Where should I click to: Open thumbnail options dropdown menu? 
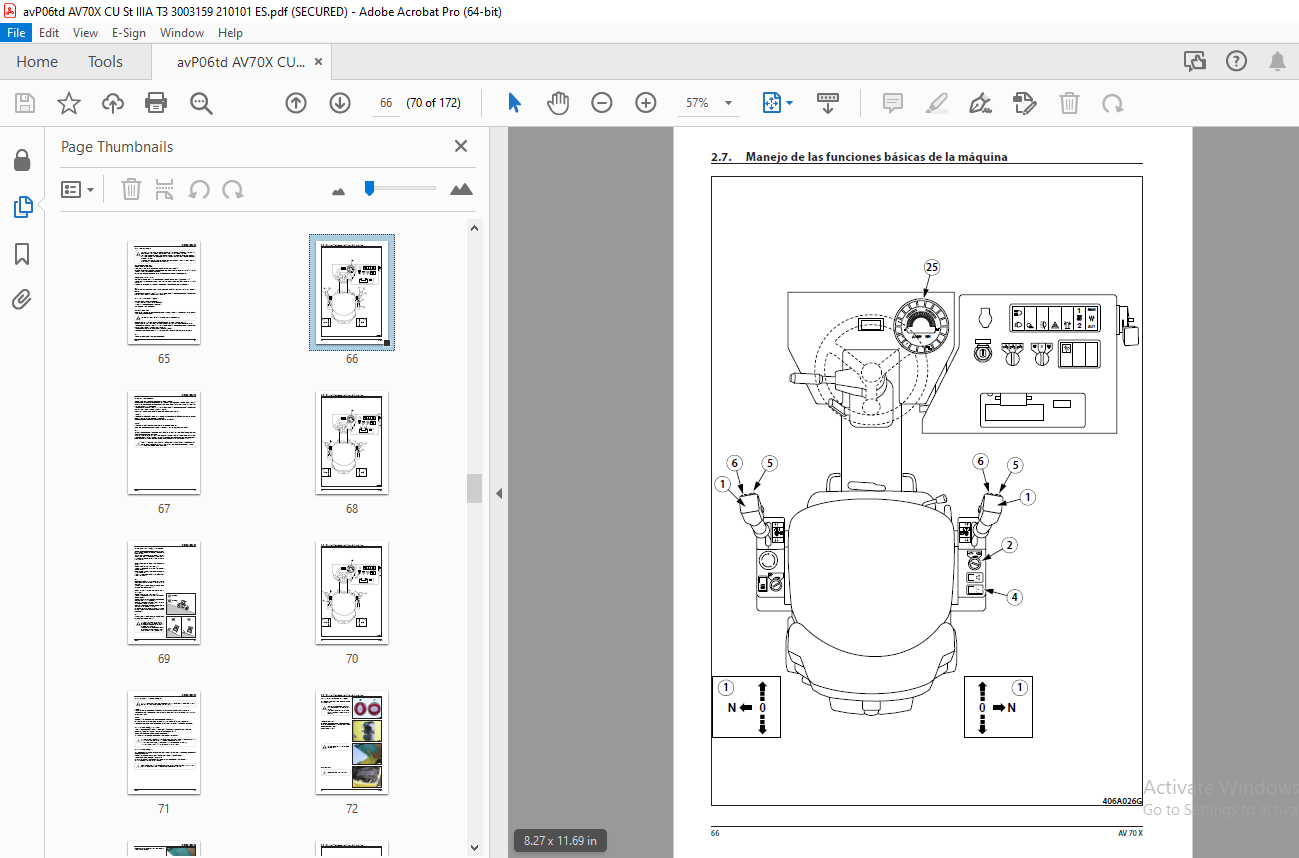coord(78,189)
